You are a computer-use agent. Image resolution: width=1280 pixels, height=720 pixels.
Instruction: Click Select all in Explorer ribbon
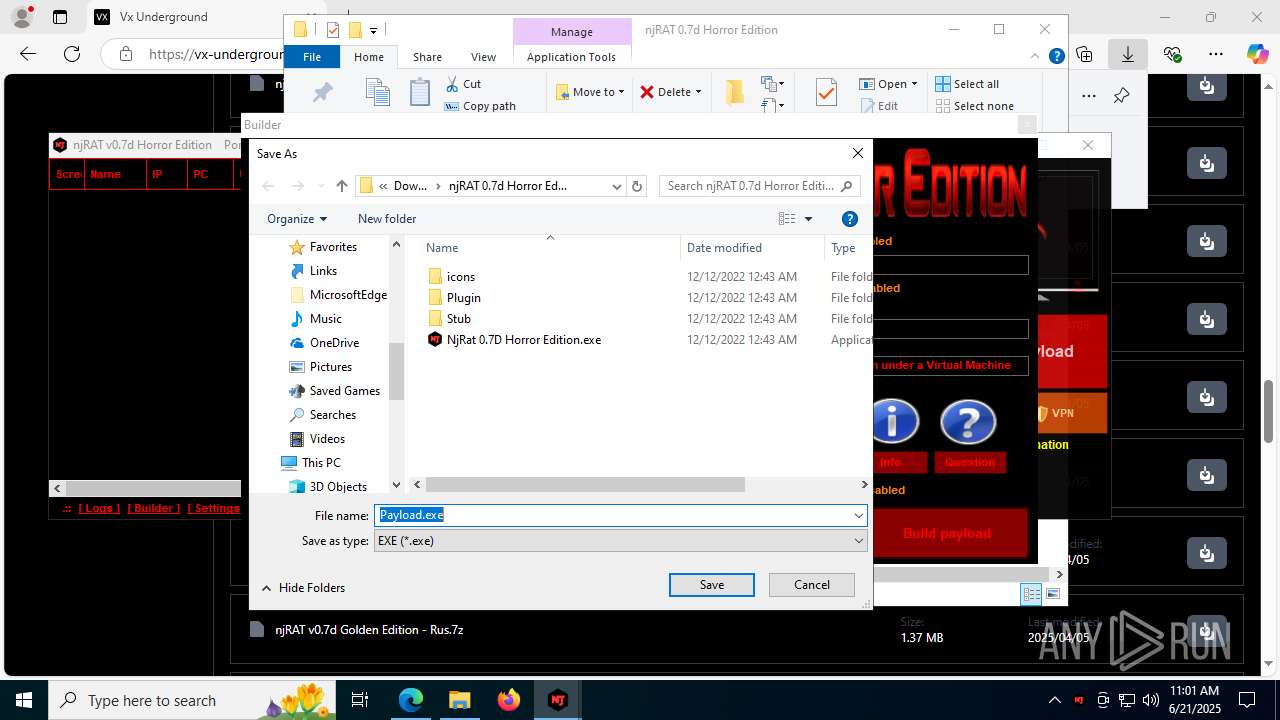(967, 84)
